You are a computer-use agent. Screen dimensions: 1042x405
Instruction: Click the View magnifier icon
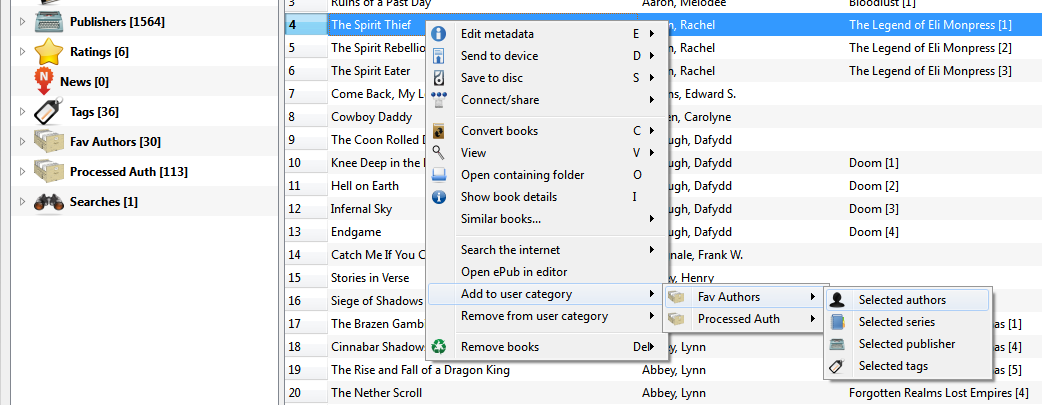coord(438,152)
